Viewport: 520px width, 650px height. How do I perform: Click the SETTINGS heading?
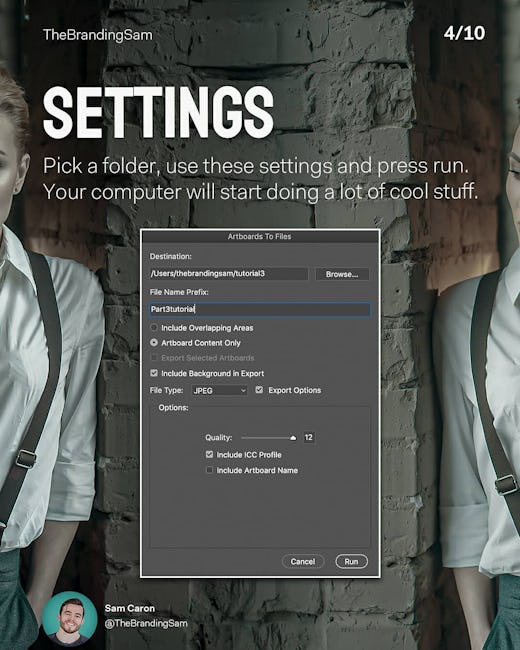[158, 112]
